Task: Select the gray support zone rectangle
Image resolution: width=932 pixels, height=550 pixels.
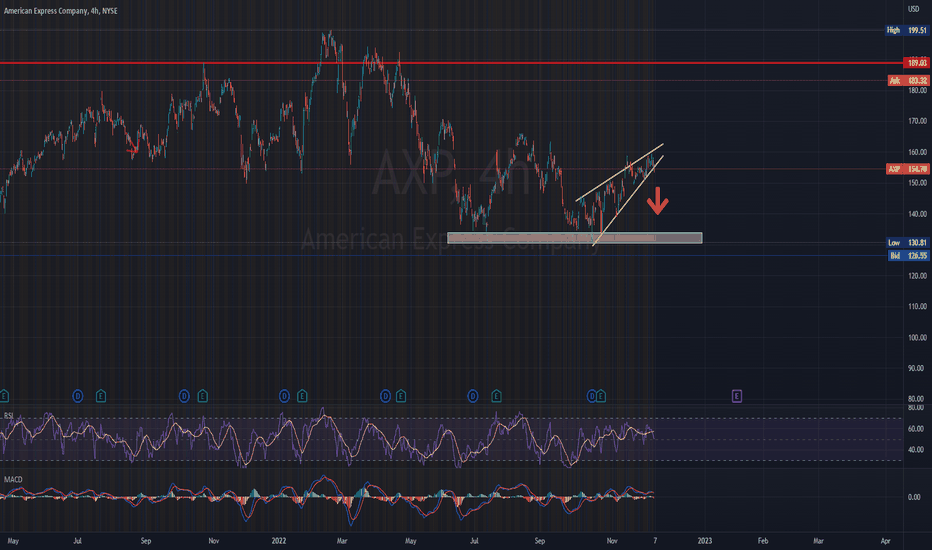Action: [x=575, y=238]
